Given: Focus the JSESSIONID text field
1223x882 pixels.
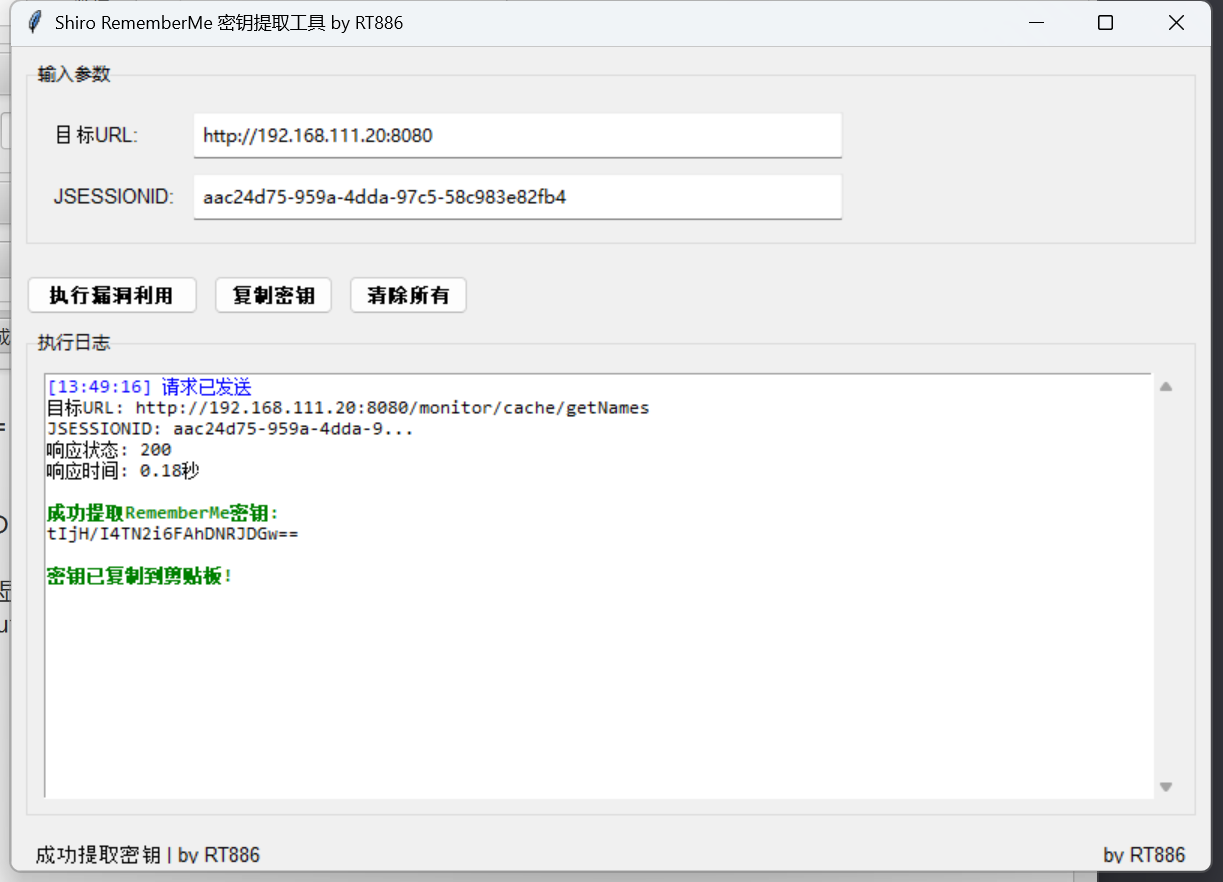Looking at the screenshot, I should coord(517,197).
